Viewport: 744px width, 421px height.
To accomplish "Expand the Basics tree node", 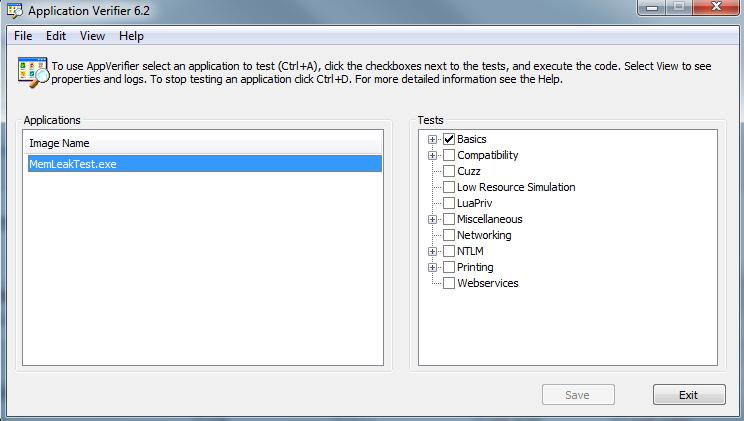I will coord(433,139).
